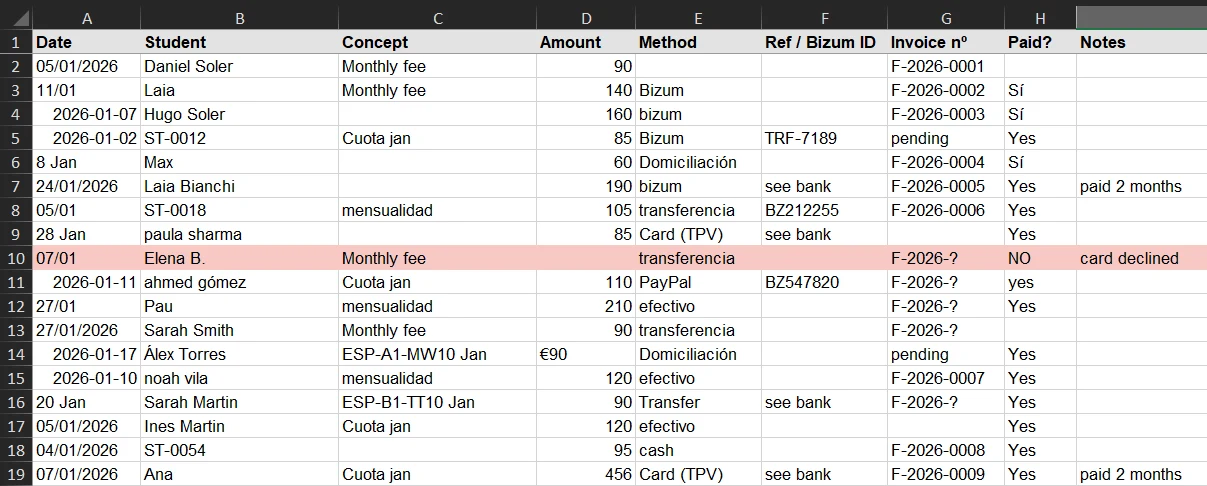Select the 'NO' paid cell

(x=1041, y=258)
